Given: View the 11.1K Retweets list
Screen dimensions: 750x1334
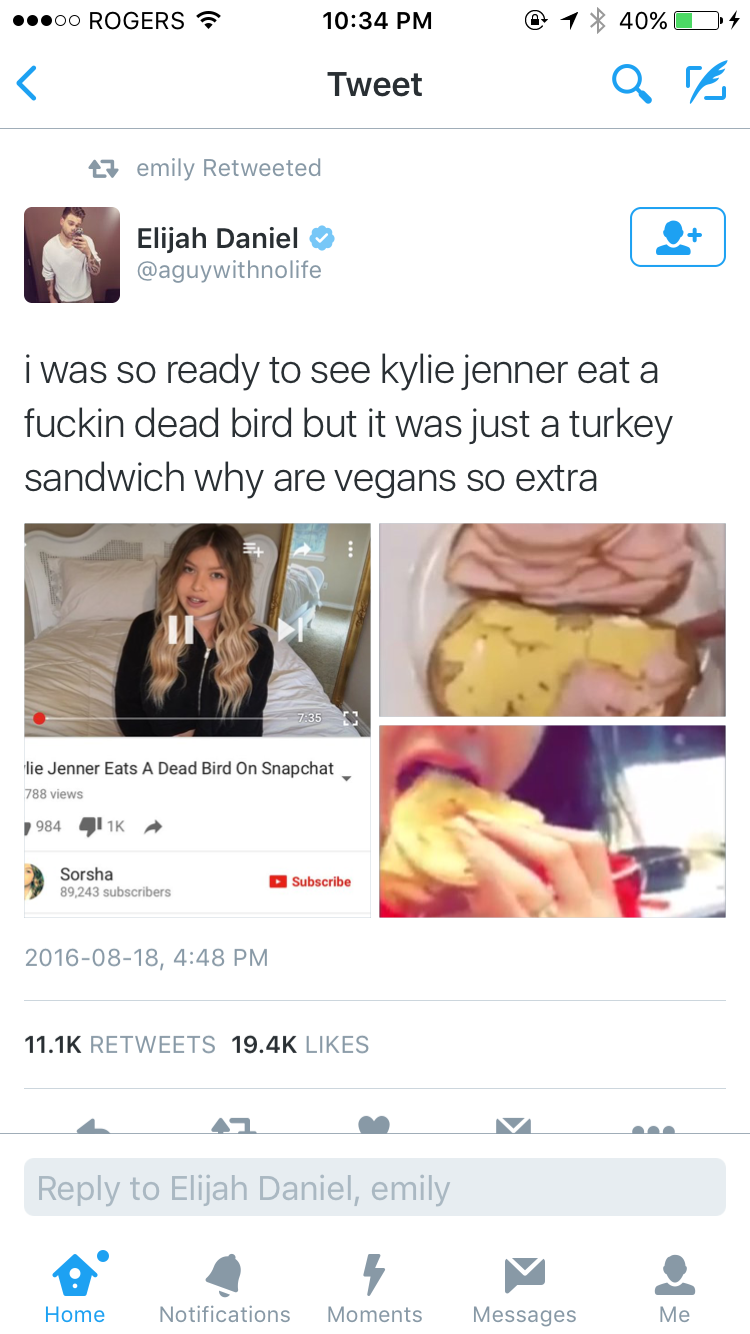Looking at the screenshot, I should point(120,1045).
